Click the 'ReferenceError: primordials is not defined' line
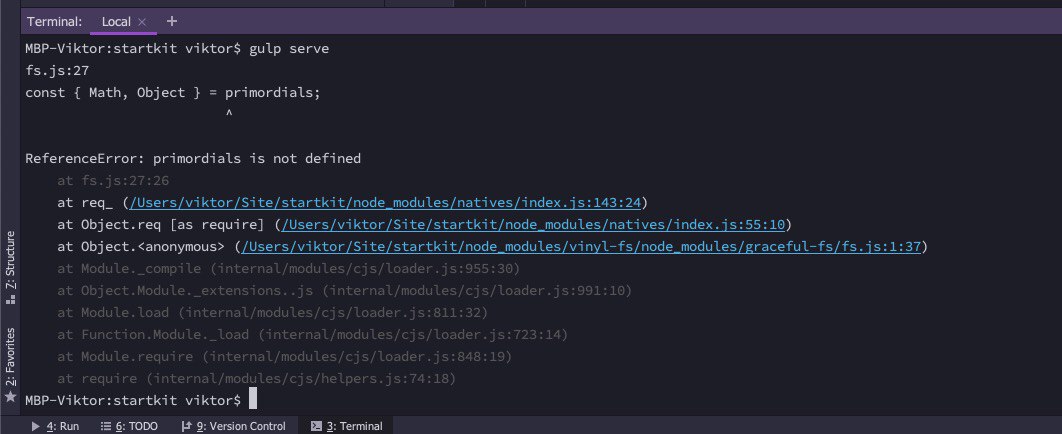 point(193,158)
